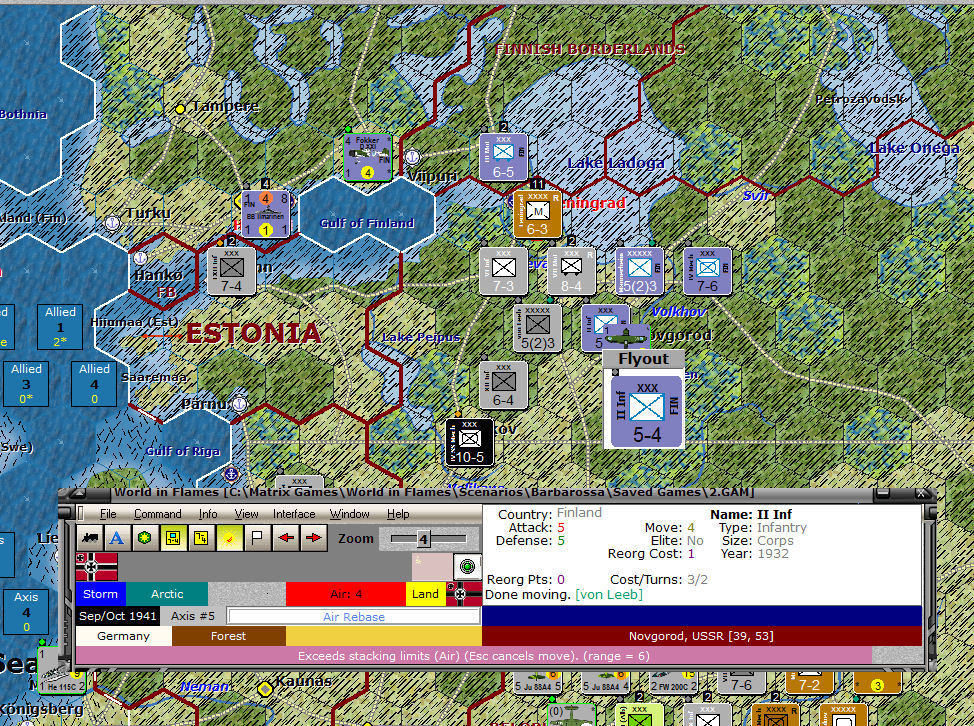Select the FW 200C aircraft counter

[x=673, y=682]
